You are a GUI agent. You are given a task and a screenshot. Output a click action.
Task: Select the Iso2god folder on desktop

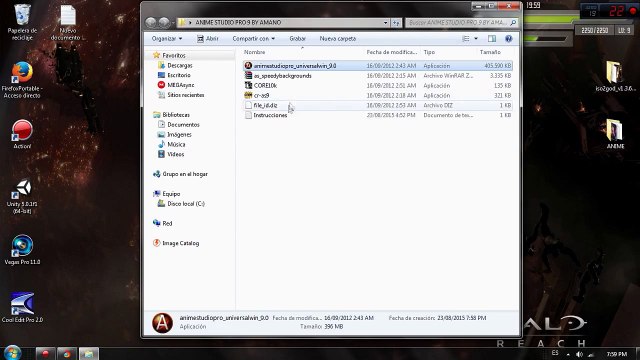point(615,76)
